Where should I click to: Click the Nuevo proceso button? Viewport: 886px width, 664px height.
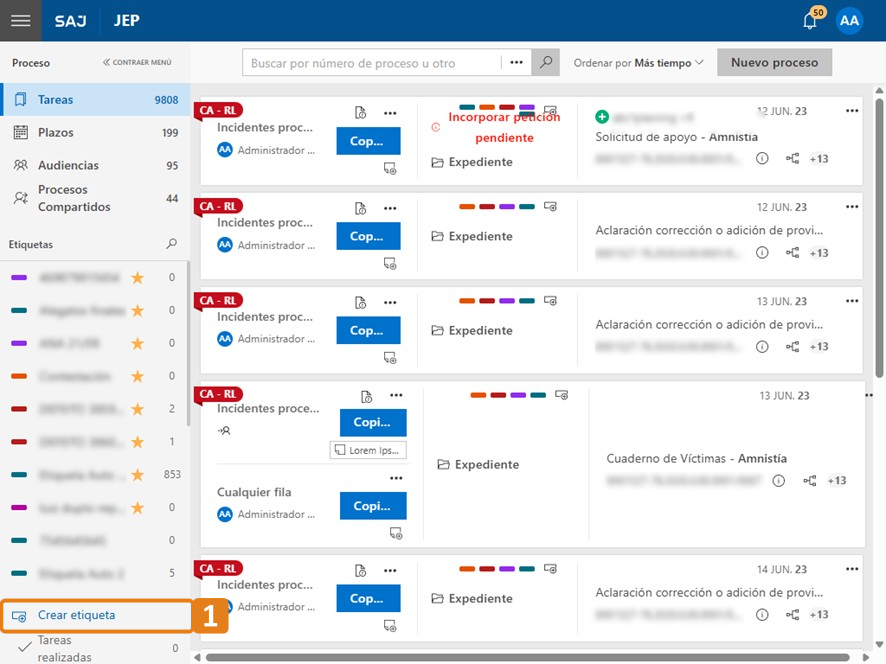pyautogui.click(x=774, y=62)
